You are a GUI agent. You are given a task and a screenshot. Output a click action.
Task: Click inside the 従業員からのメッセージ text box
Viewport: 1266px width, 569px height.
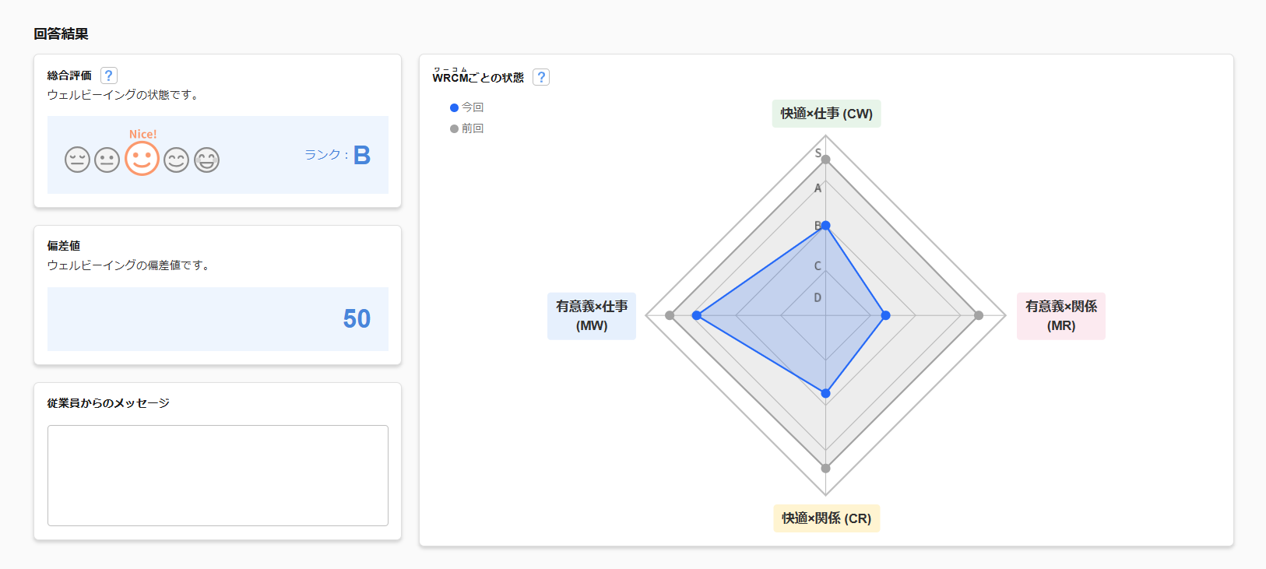tap(218, 475)
